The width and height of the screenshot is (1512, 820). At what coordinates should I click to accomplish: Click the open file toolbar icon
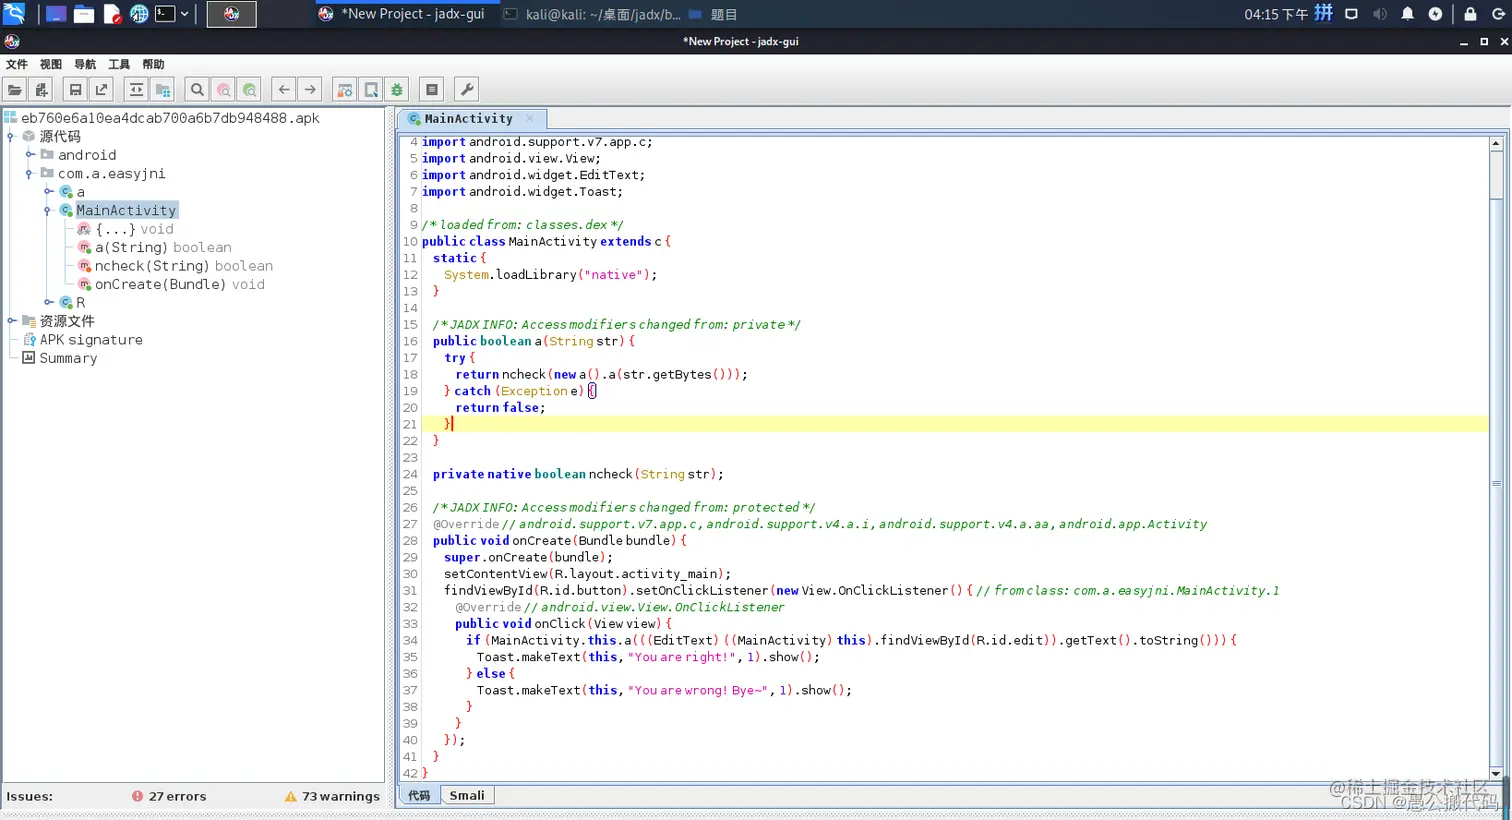(x=15, y=90)
